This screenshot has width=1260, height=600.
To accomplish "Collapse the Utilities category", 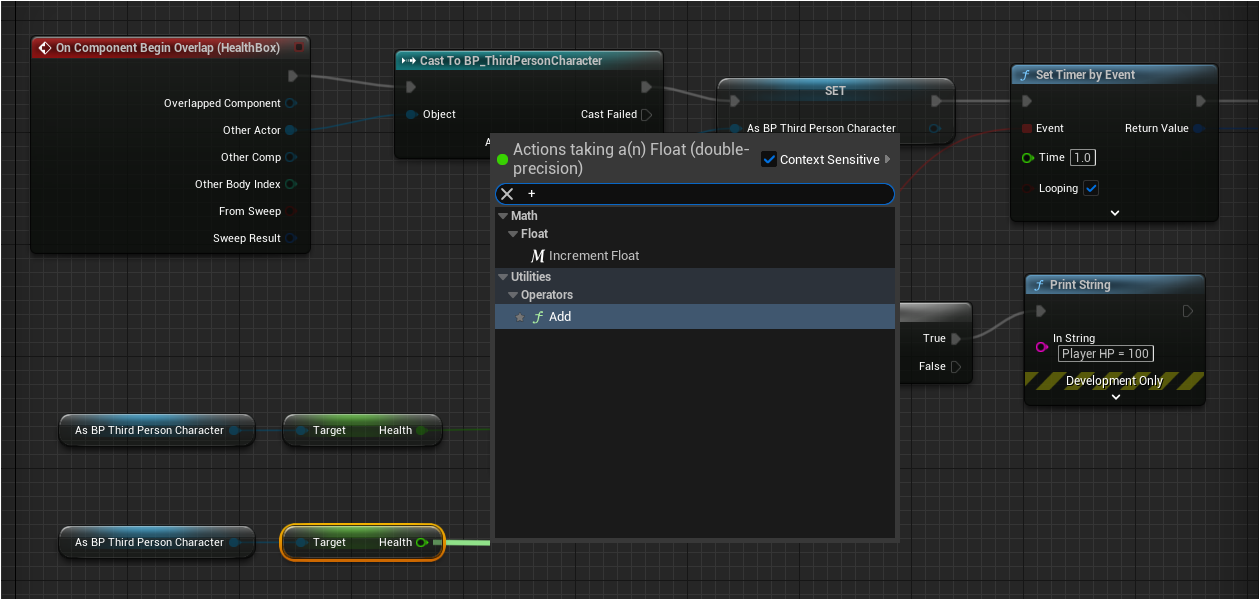I will (503, 277).
